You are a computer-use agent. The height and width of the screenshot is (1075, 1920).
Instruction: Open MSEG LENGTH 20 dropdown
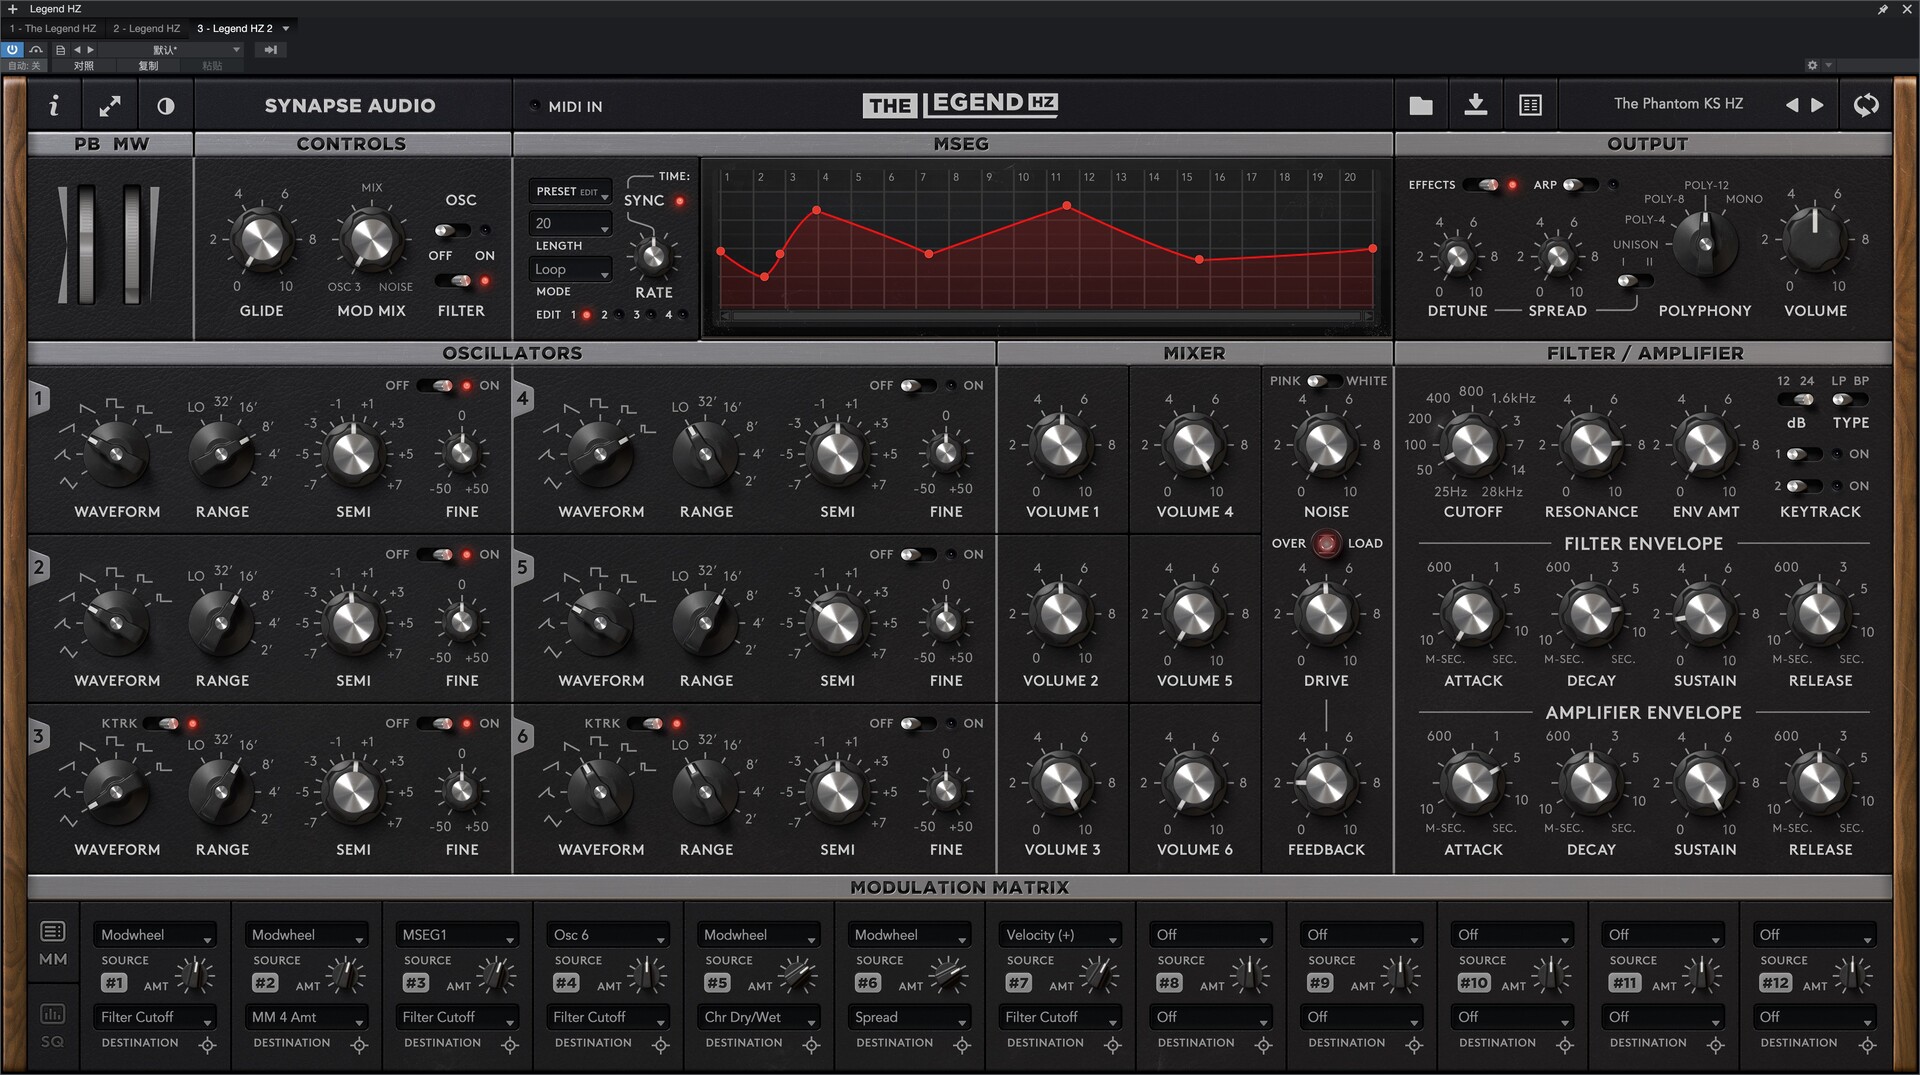570,223
